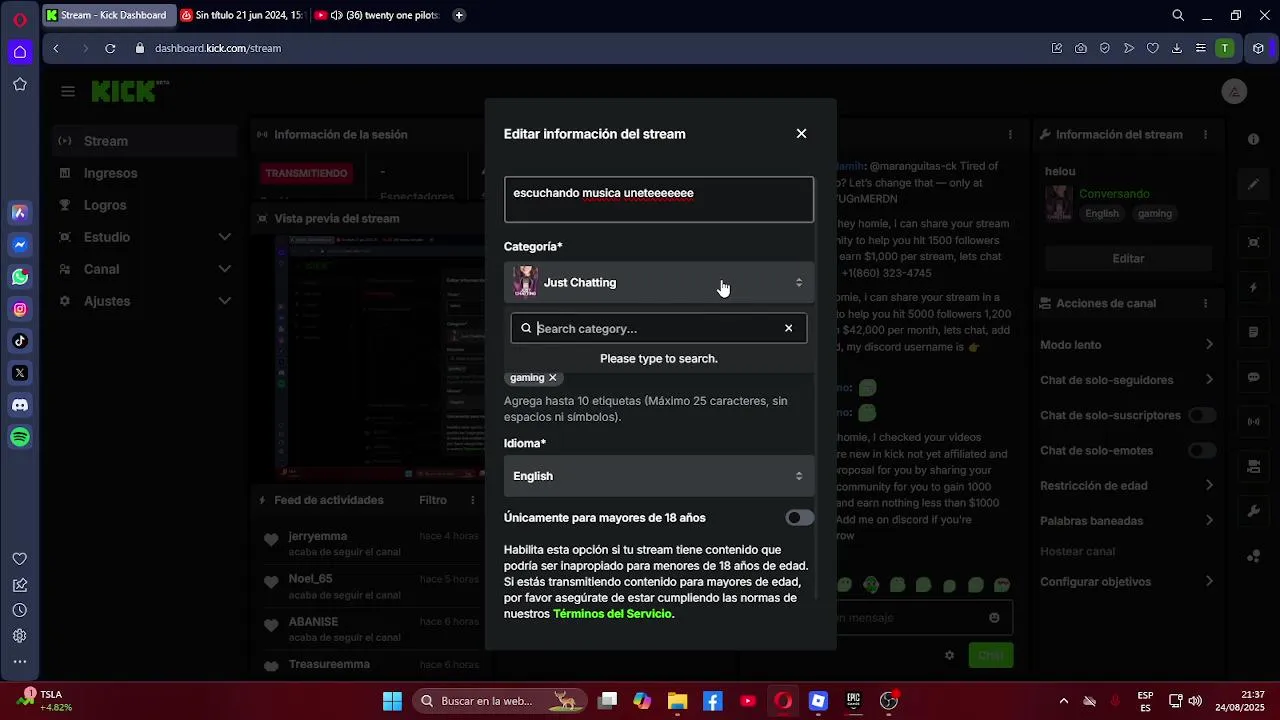Toggle Chat de solo-suscriptores
This screenshot has width=1280, height=720.
click(x=1202, y=415)
